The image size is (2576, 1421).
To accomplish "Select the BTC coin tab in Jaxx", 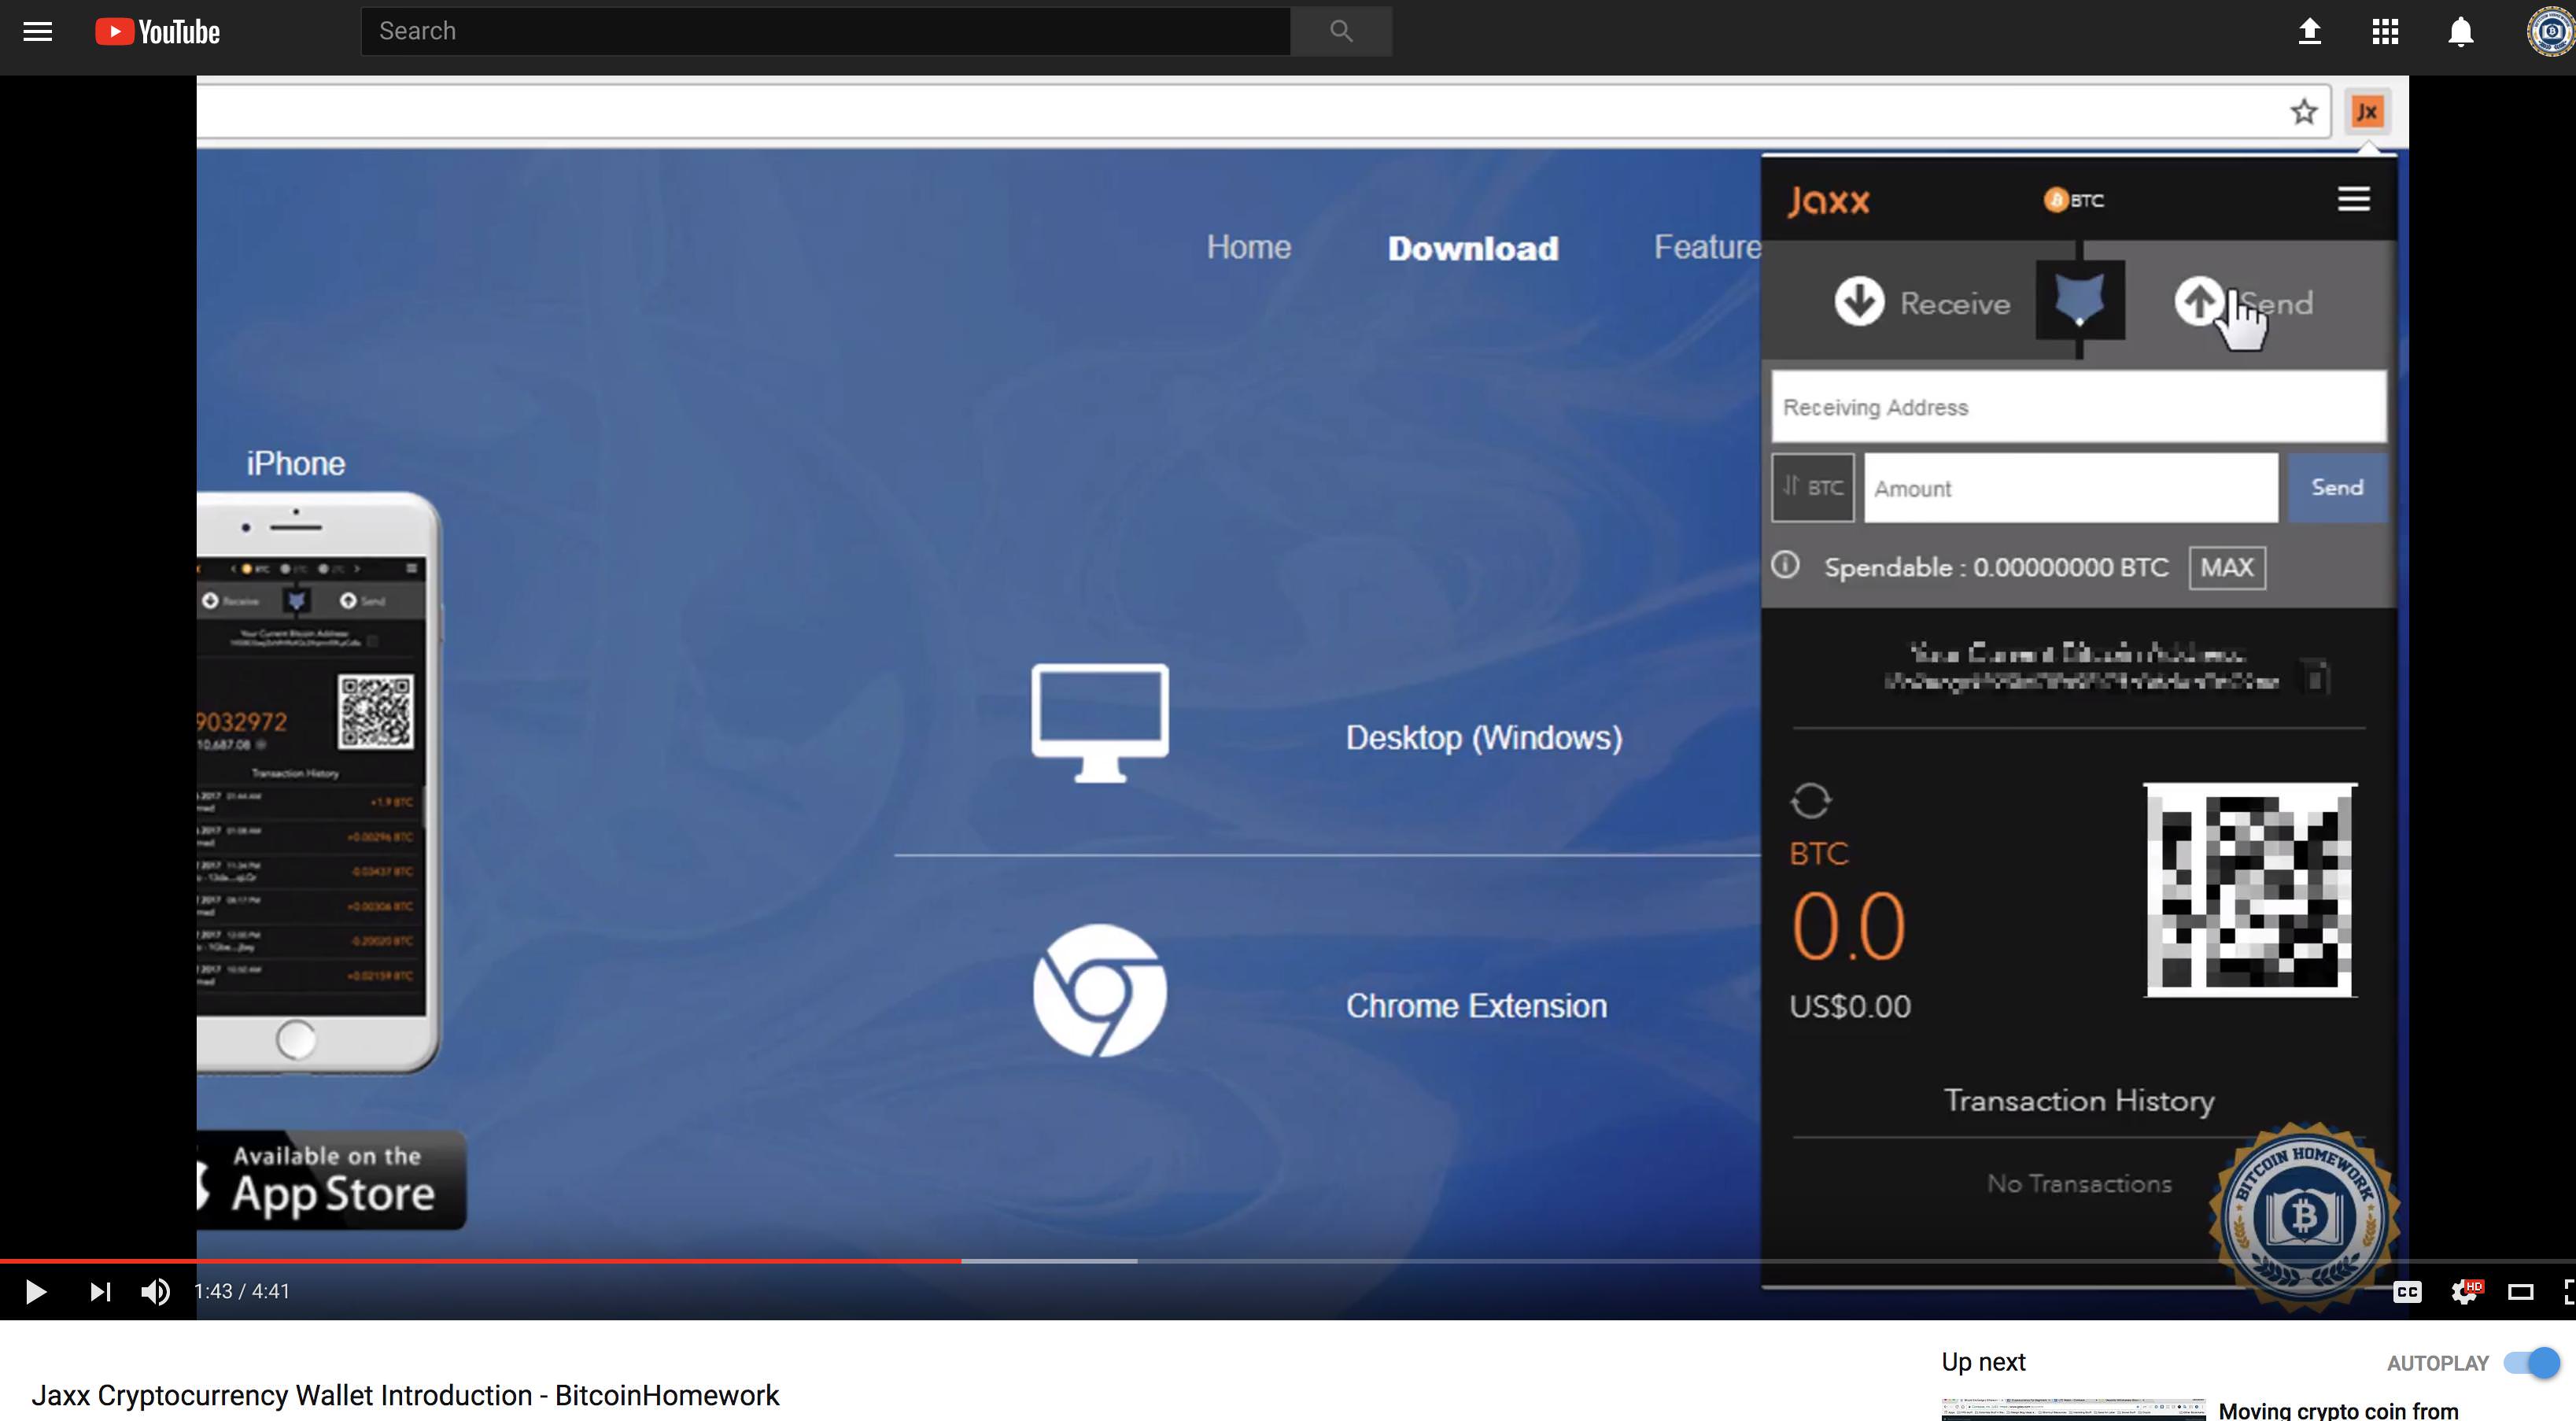I will coord(2074,200).
